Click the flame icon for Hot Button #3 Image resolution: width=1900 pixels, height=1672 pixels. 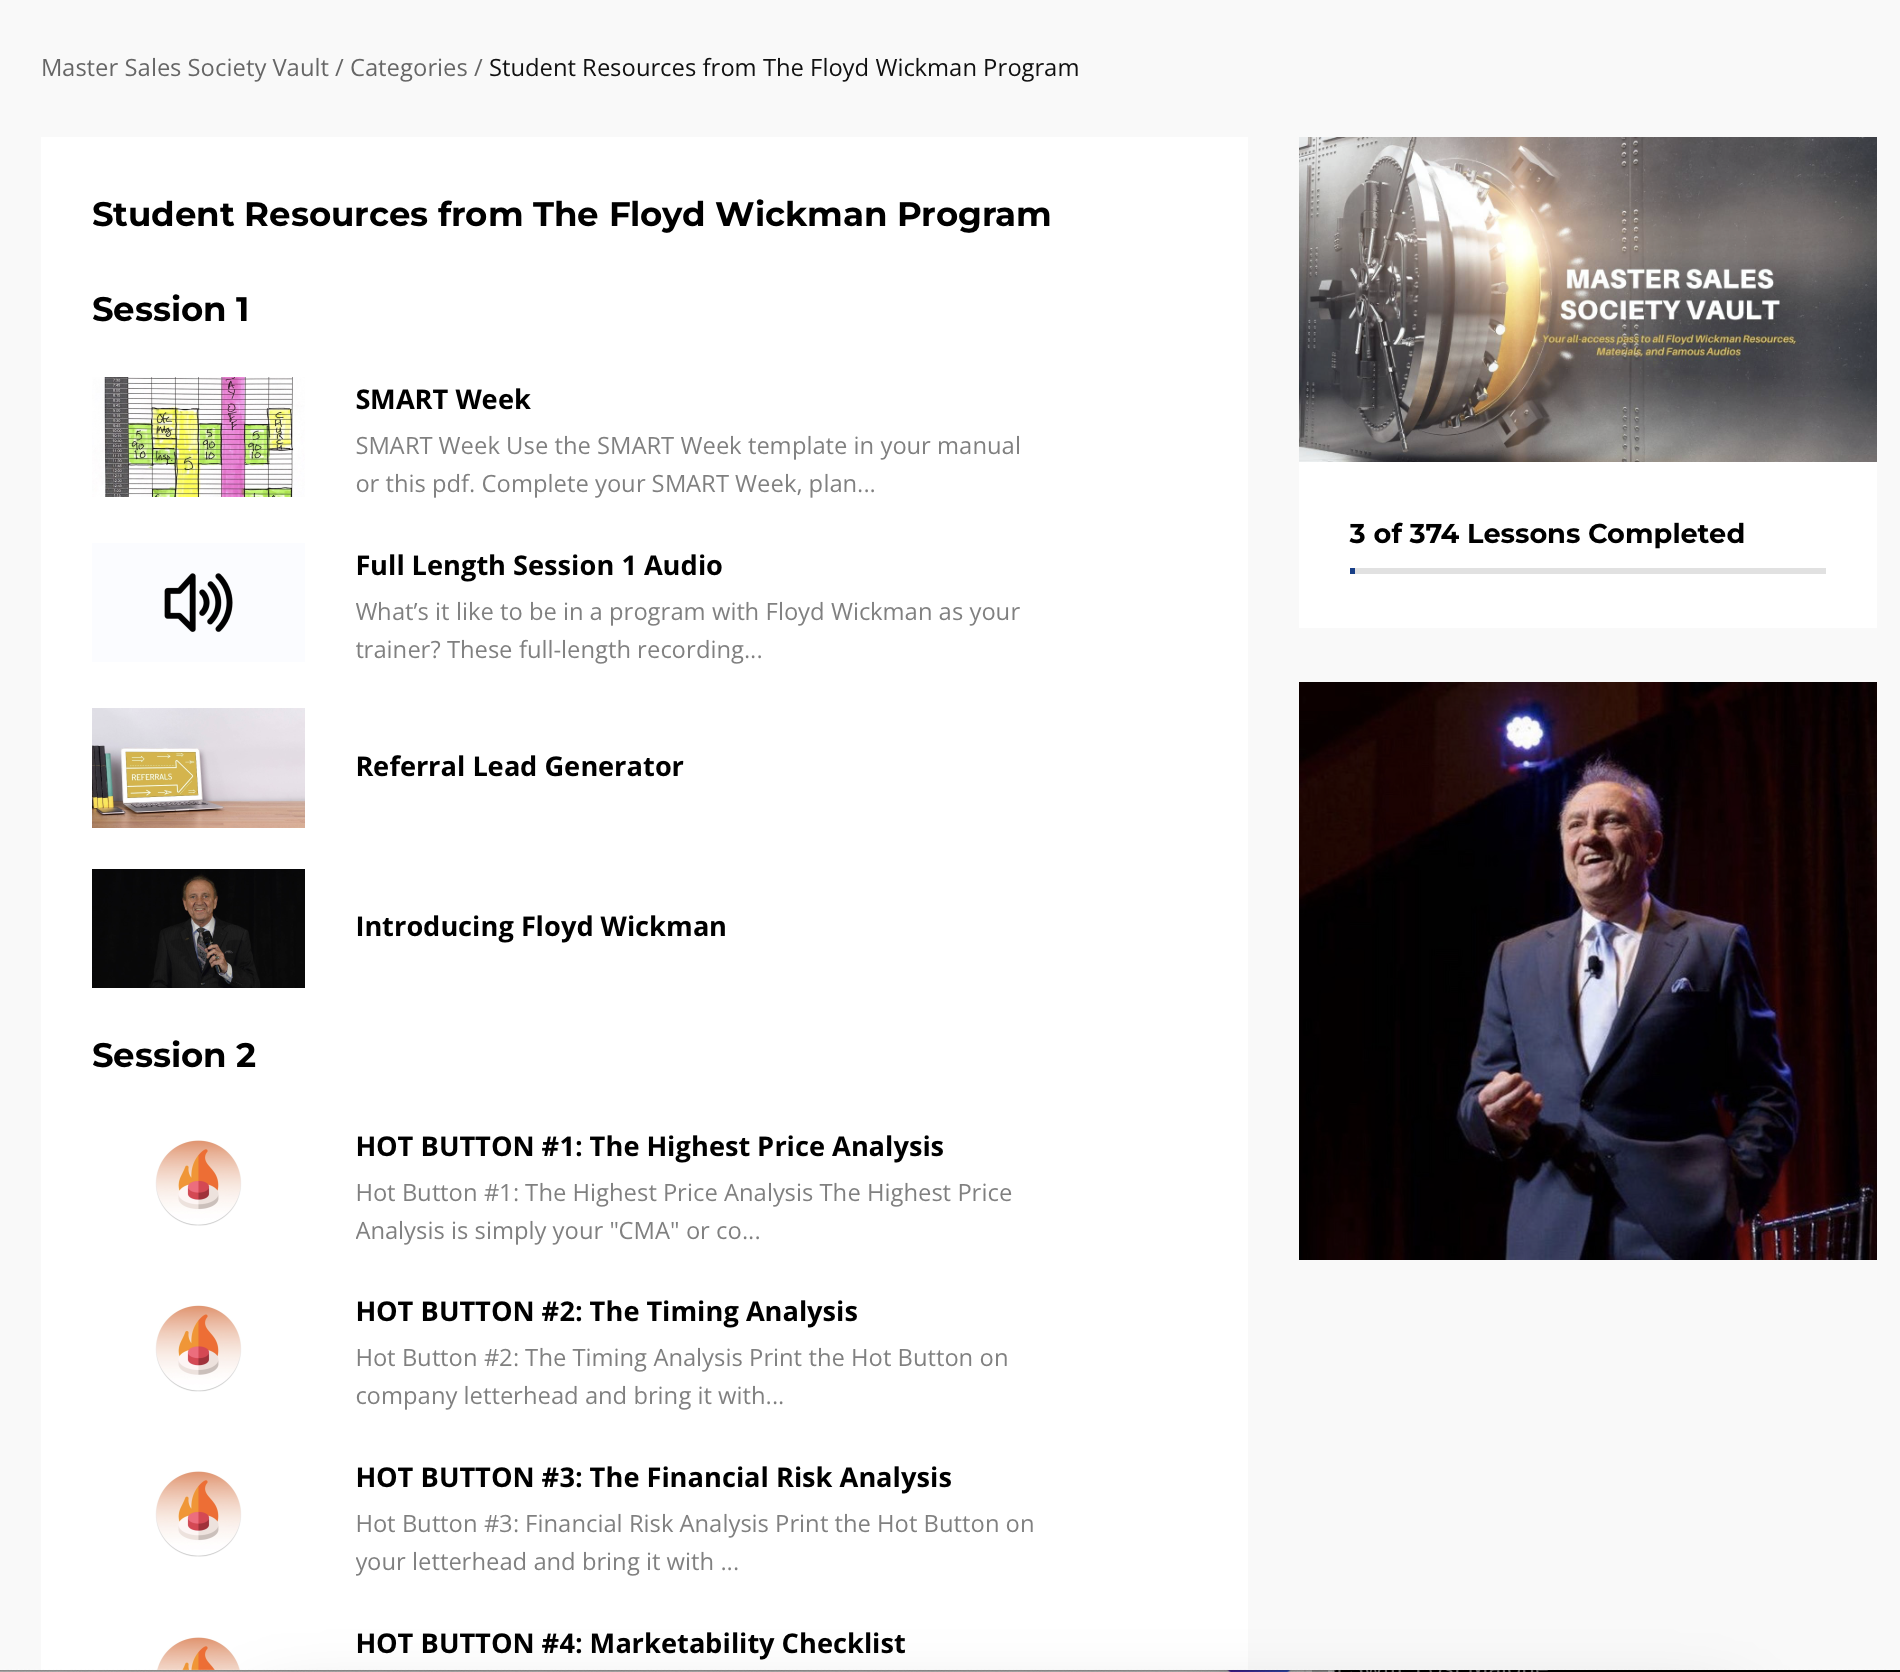point(198,1514)
